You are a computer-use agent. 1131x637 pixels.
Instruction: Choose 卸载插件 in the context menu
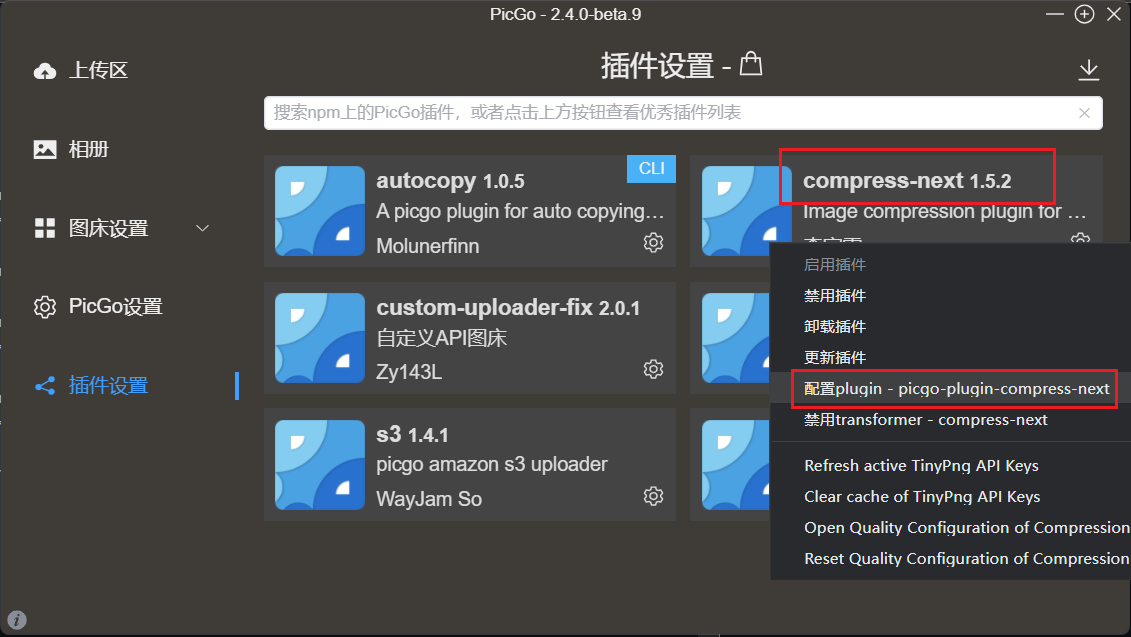[835, 327]
